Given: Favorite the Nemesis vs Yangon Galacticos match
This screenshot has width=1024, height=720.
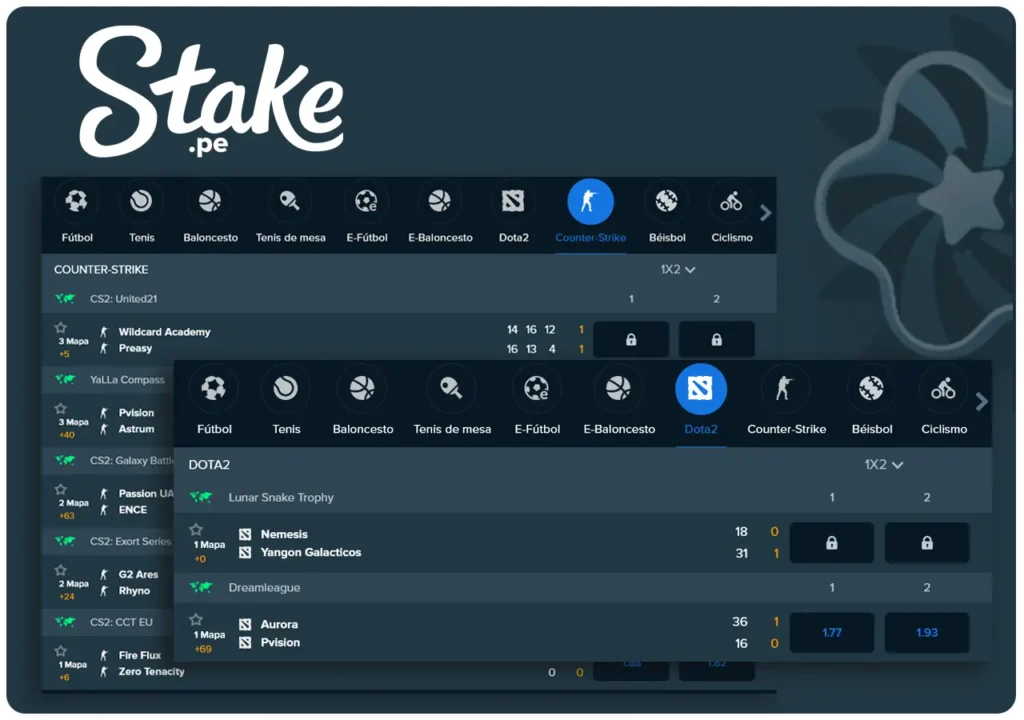Looking at the screenshot, I should [196, 529].
